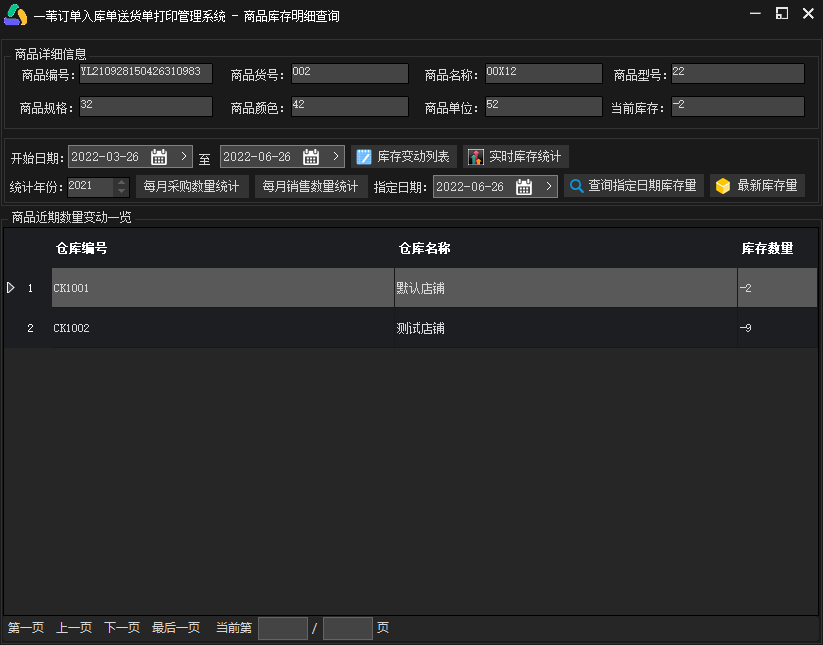The width and height of the screenshot is (823, 645).
Task: Click the 库存变动列表 notepad icon
Action: 364,156
